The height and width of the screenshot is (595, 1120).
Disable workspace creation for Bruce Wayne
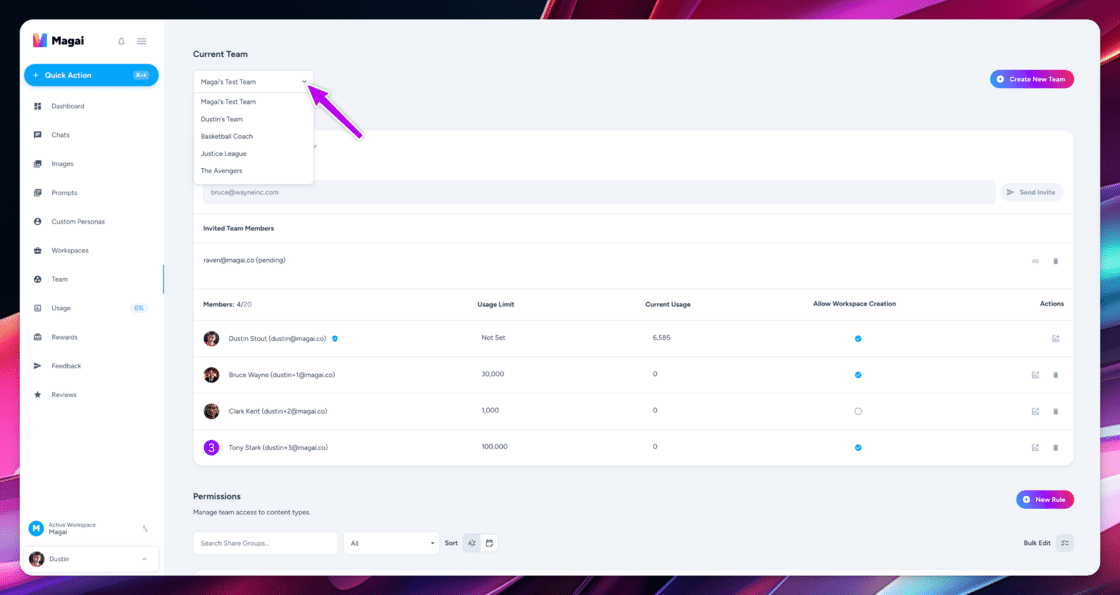pyautogui.click(x=858, y=375)
